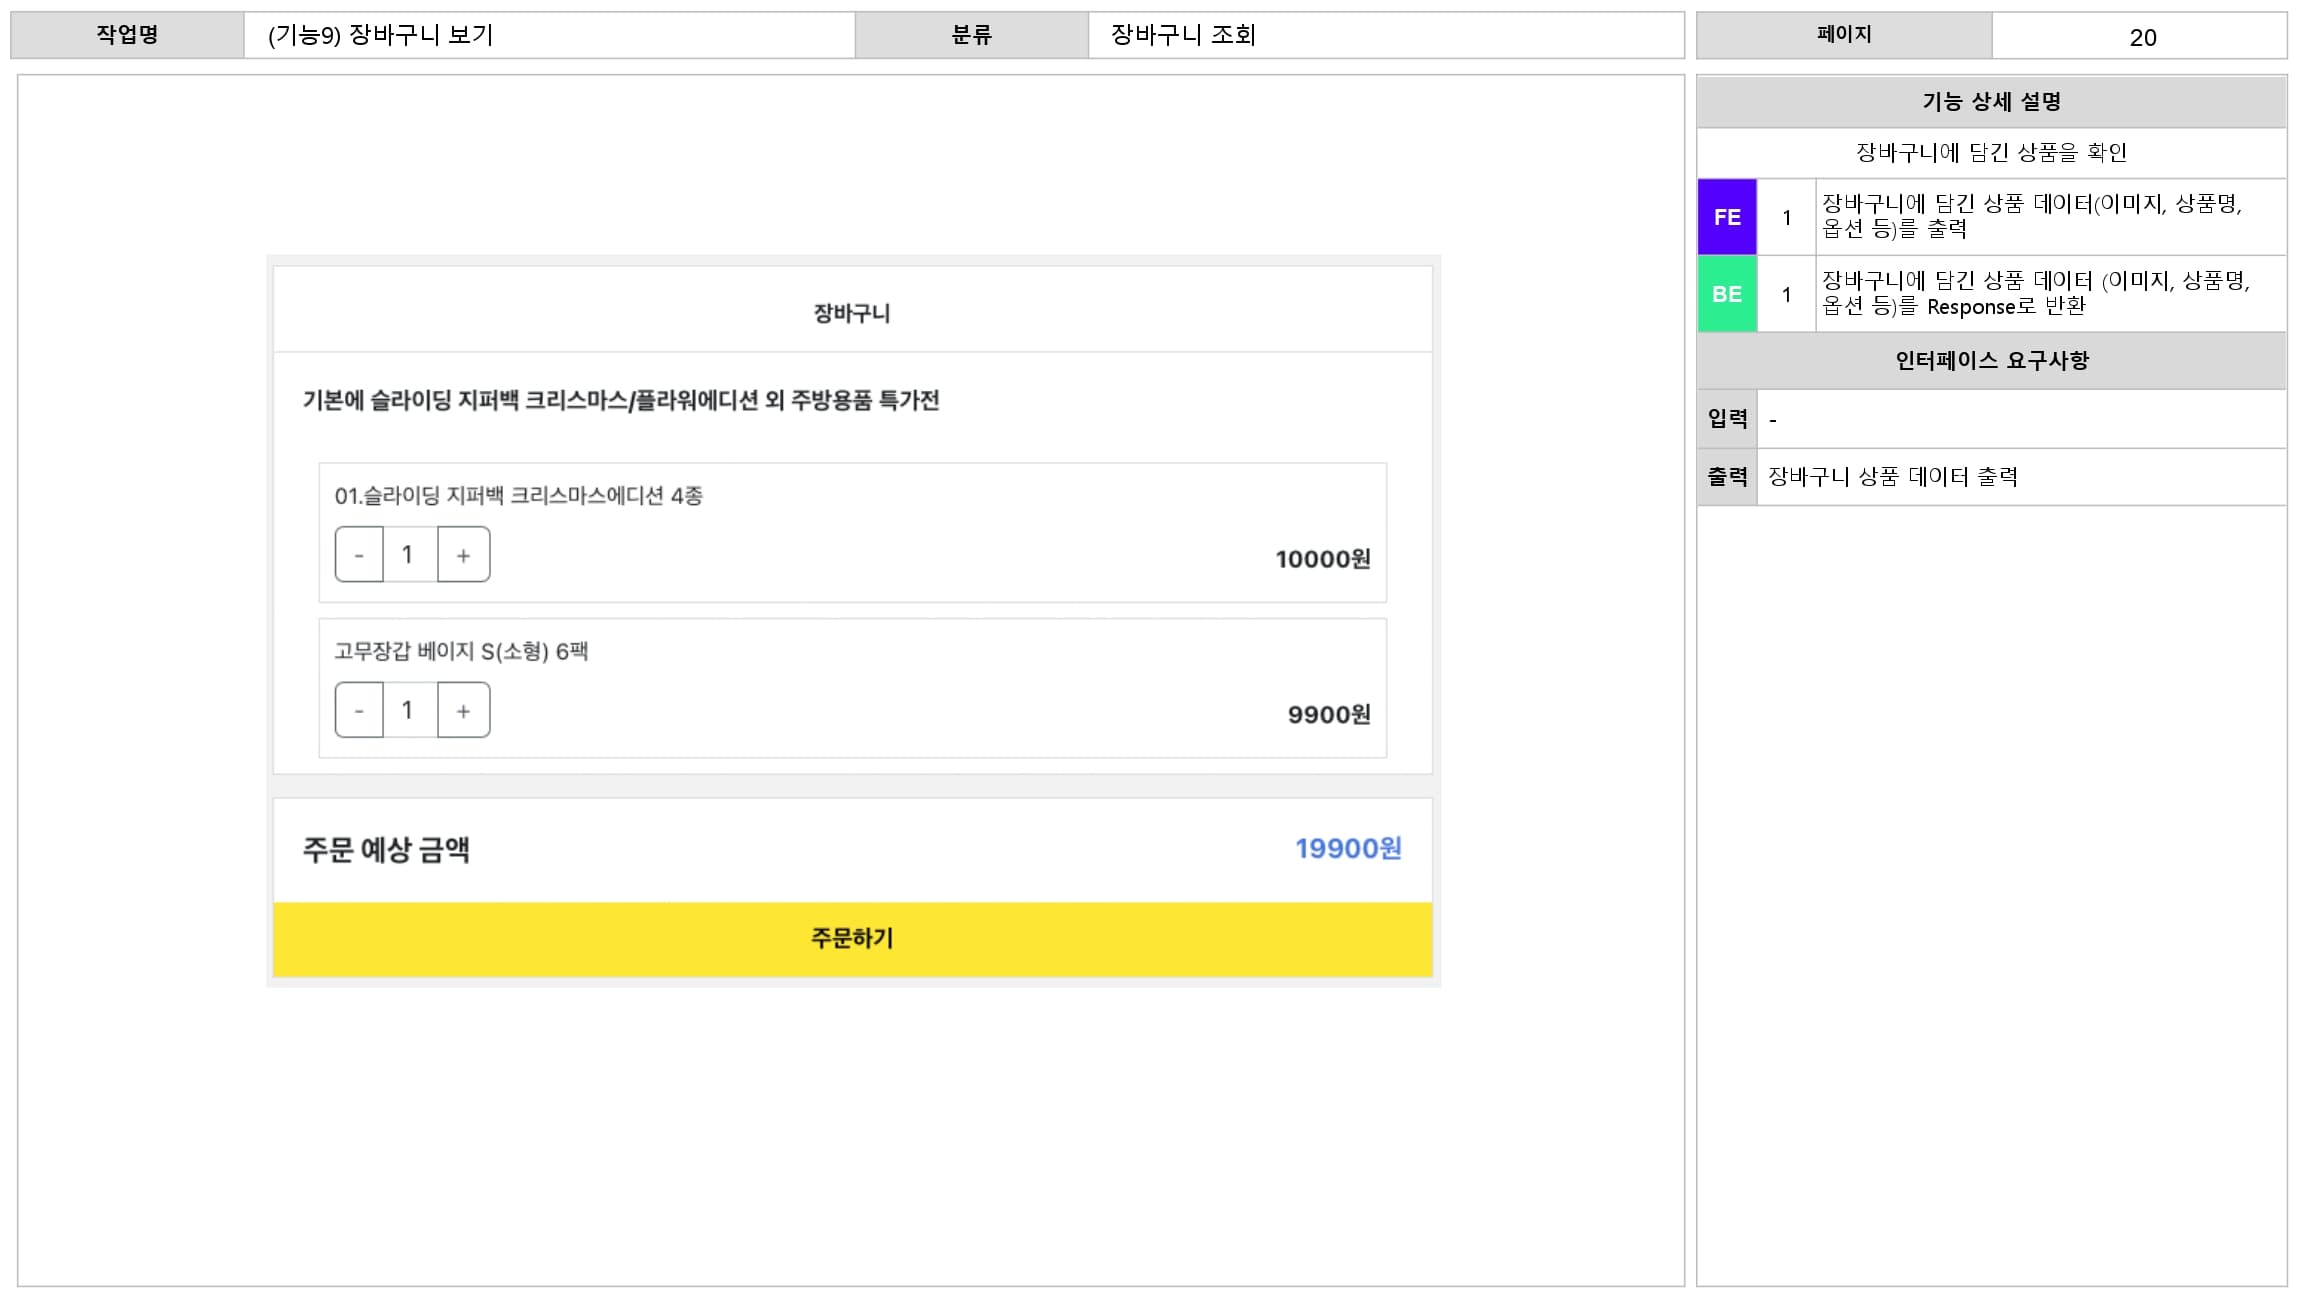Click the 주문 예상 금액 label
This screenshot has width=2310, height=1300.
pos(386,850)
